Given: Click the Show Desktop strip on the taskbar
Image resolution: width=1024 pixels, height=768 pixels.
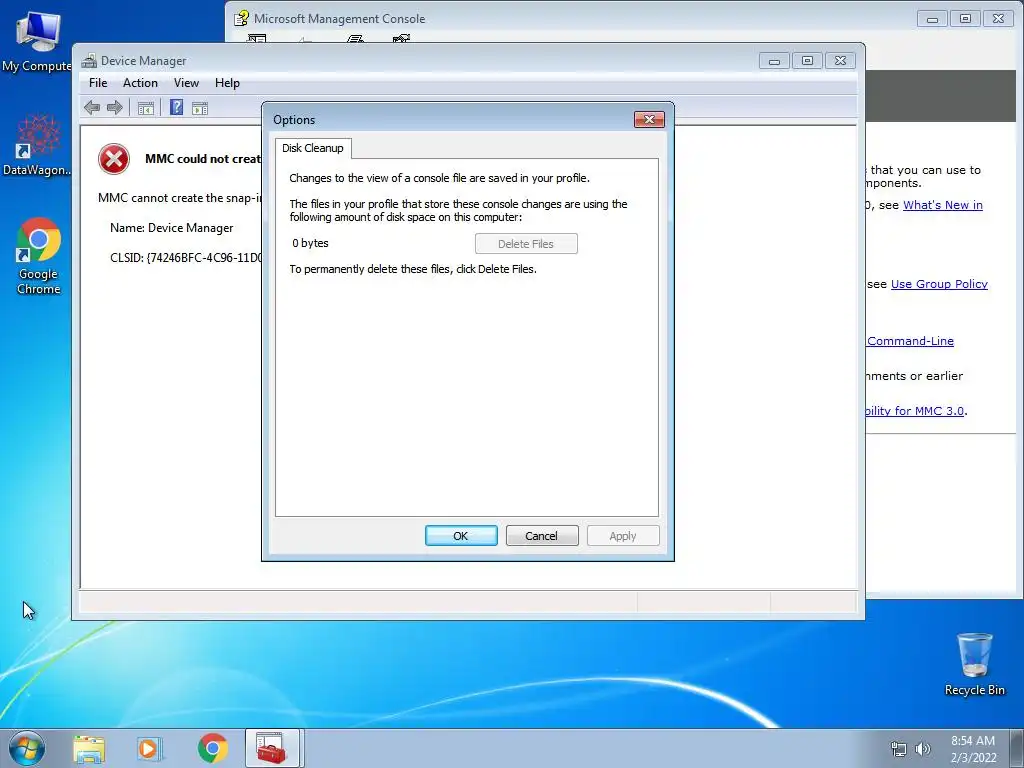Looking at the screenshot, I should click(x=1017, y=748).
